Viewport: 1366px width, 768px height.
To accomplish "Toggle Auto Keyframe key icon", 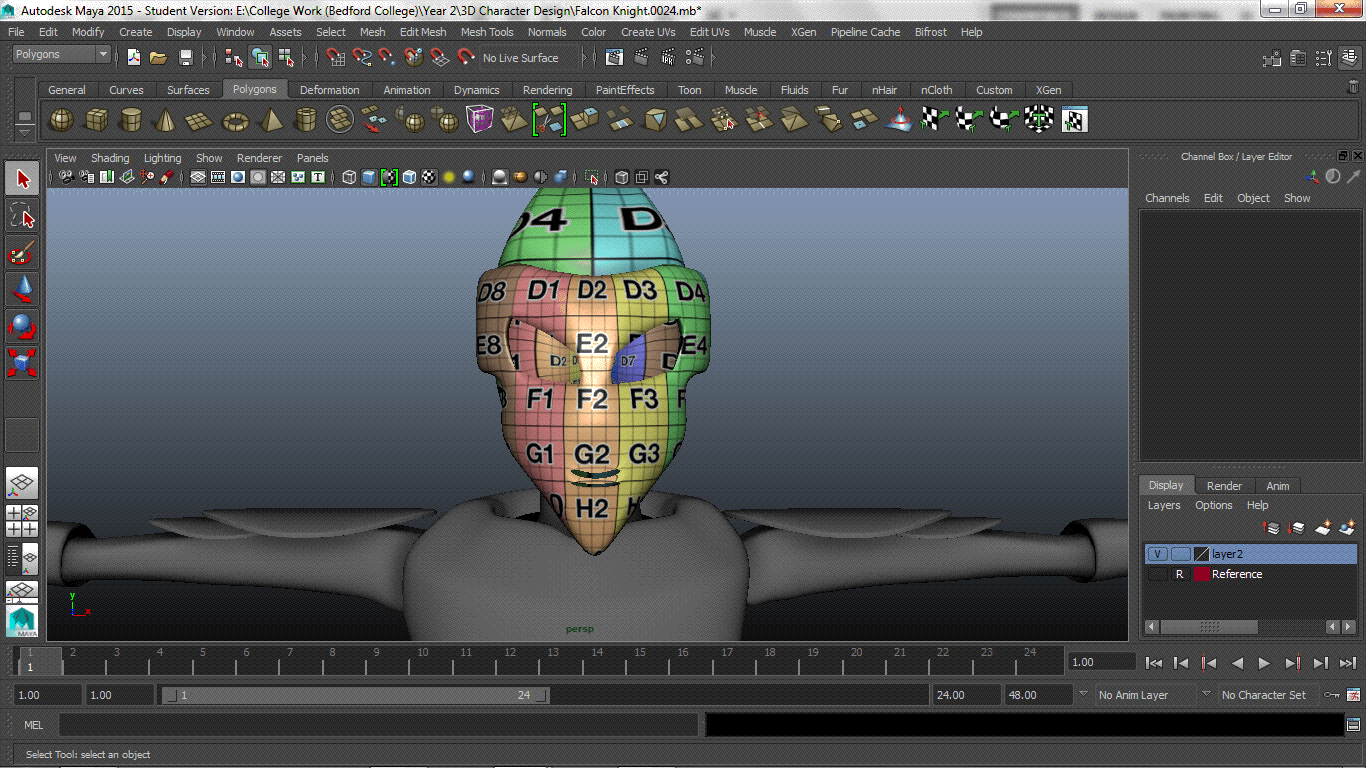I will click(1331, 695).
